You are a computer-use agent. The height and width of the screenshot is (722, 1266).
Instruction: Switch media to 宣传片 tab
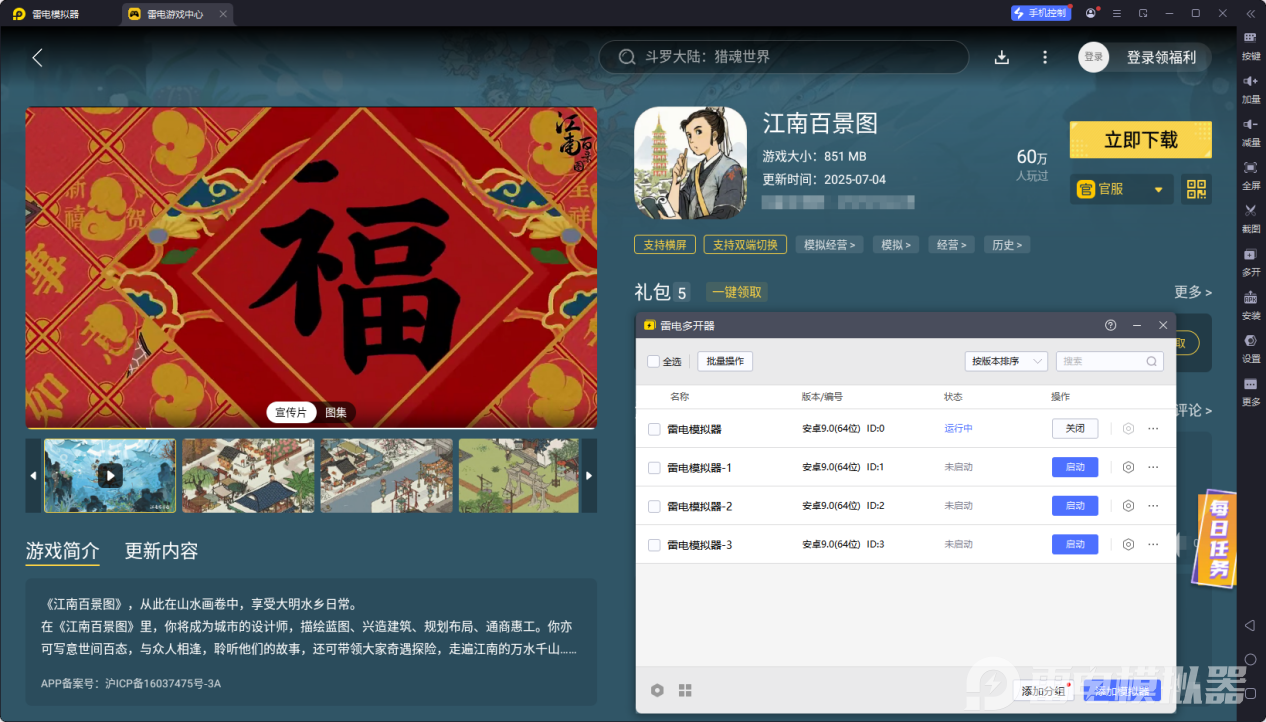[291, 412]
